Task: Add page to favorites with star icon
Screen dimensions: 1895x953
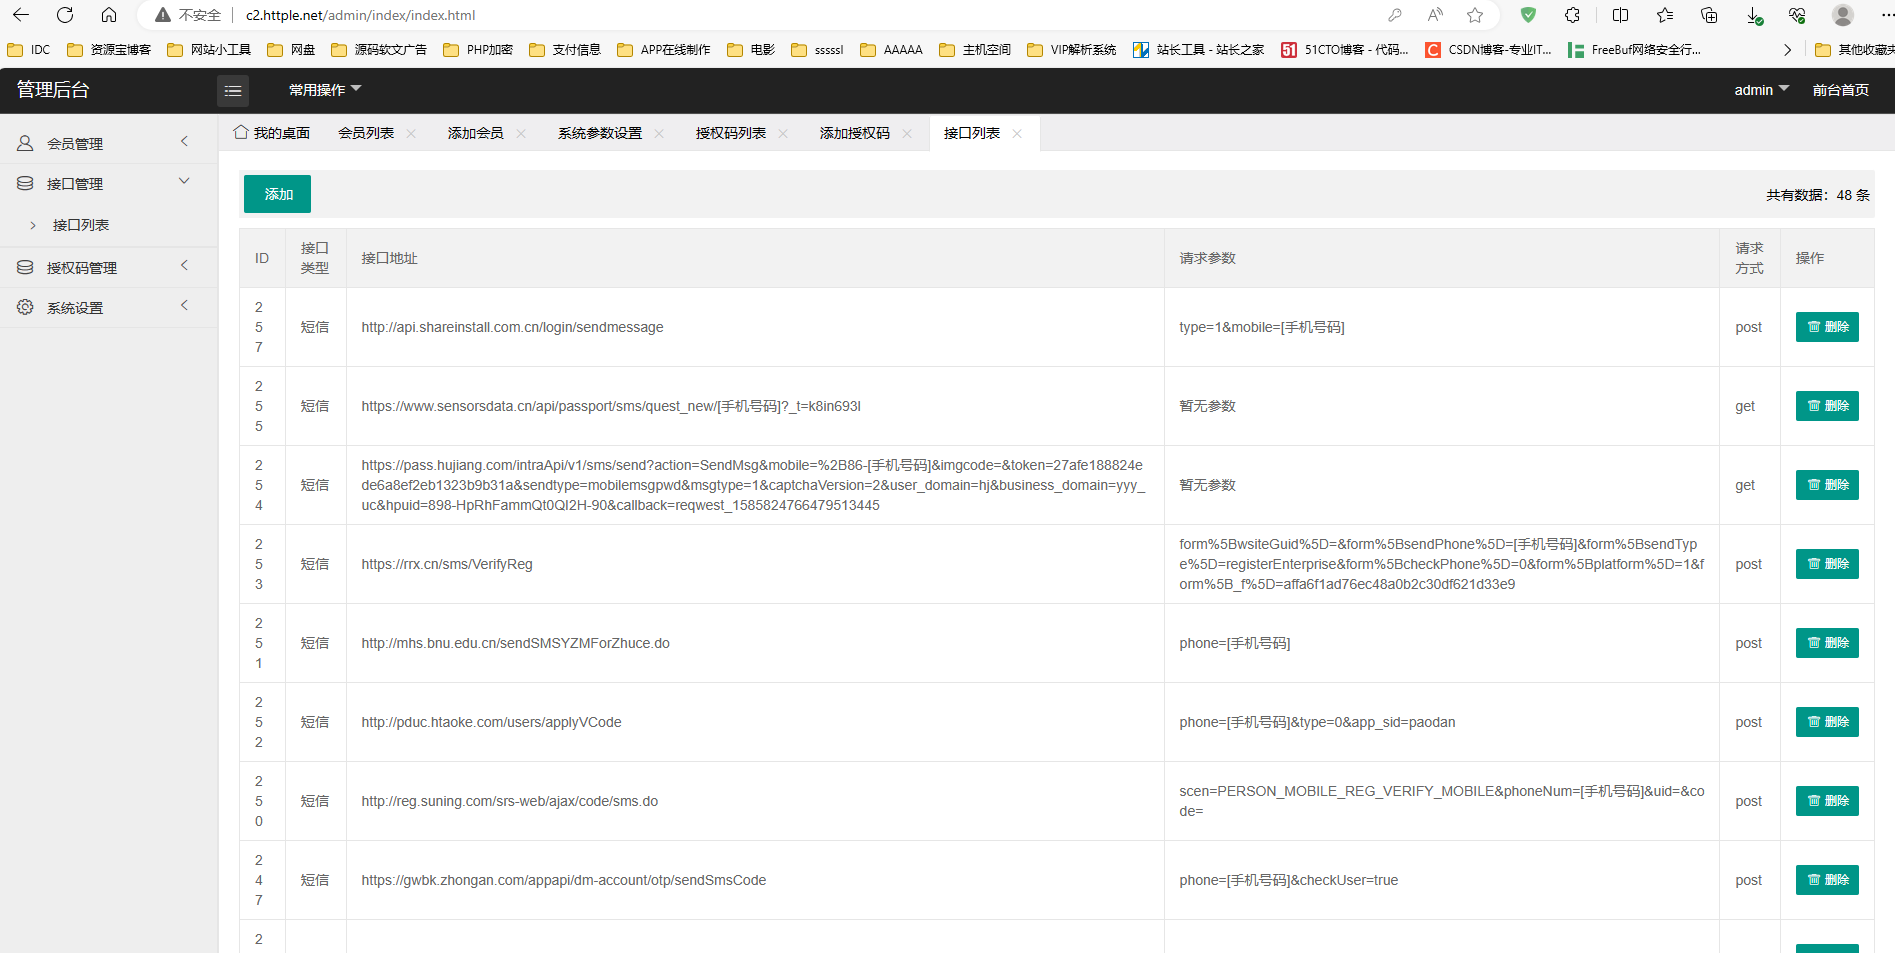Action: click(x=1475, y=15)
